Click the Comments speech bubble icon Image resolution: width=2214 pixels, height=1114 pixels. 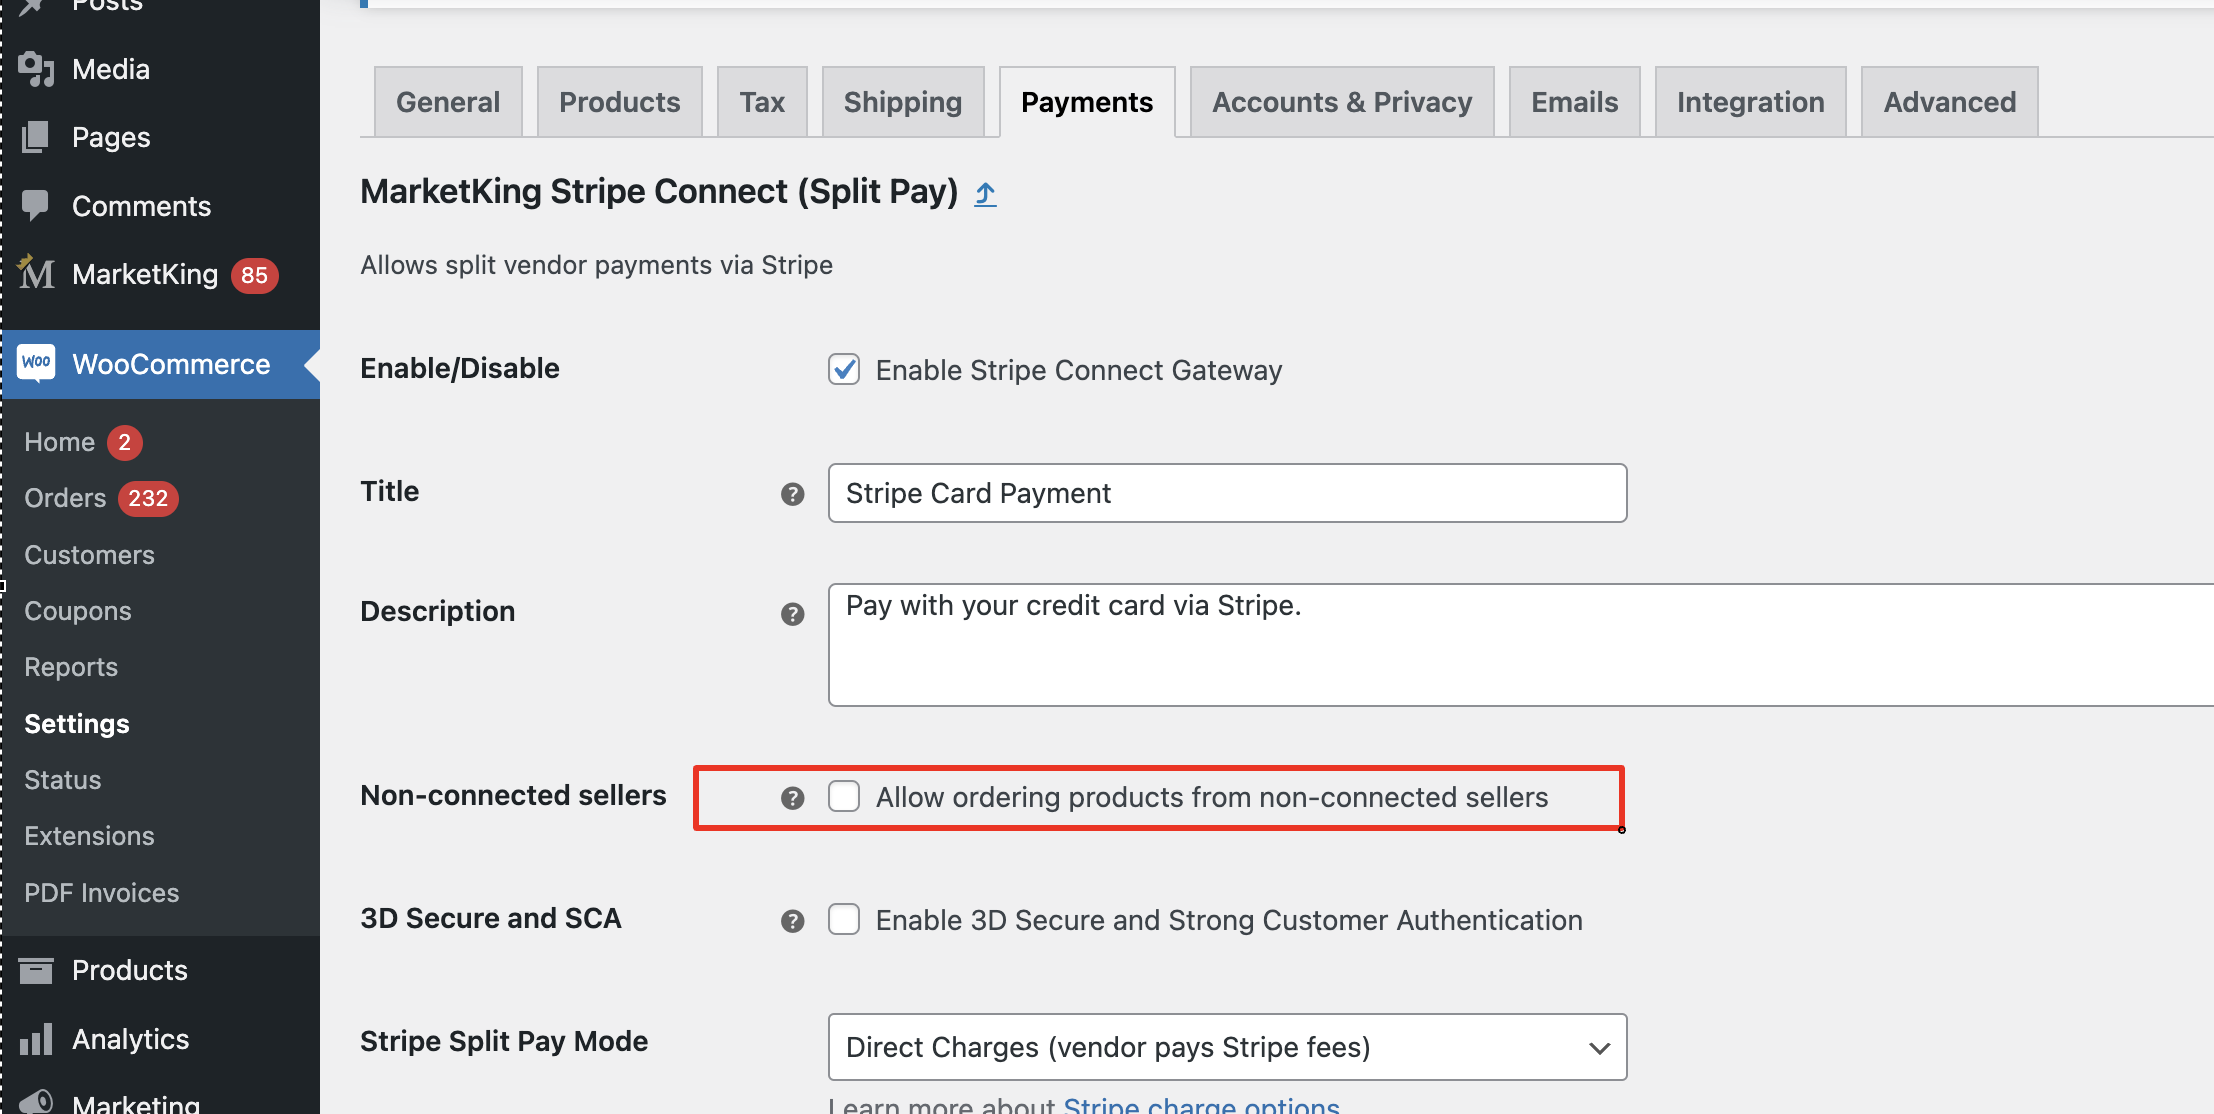(36, 205)
